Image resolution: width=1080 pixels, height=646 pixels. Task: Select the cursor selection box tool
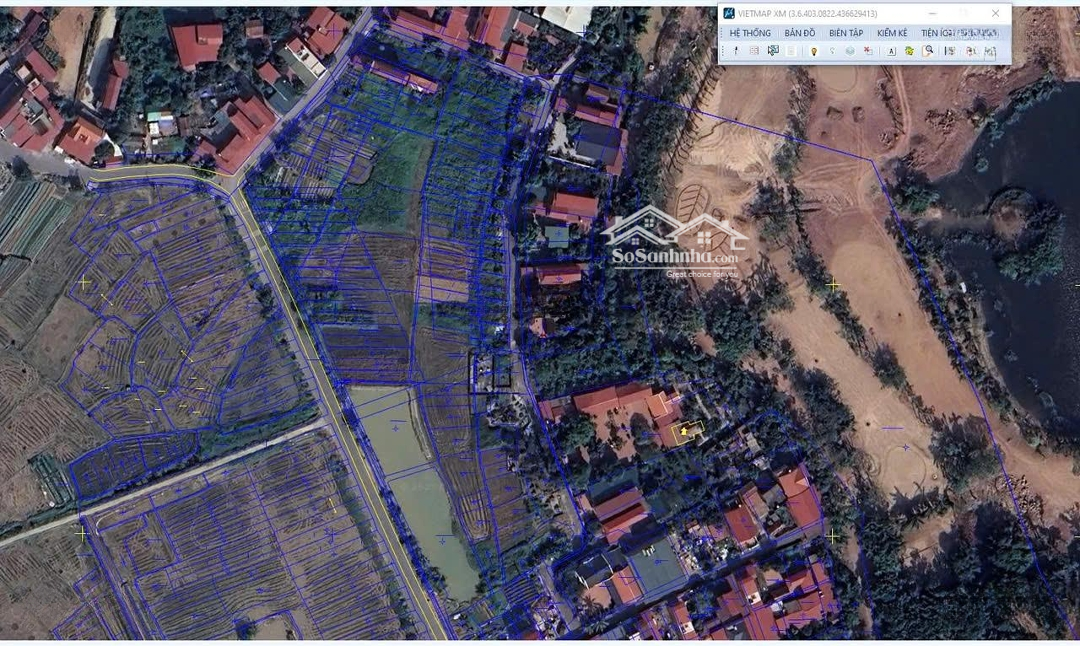tap(773, 51)
